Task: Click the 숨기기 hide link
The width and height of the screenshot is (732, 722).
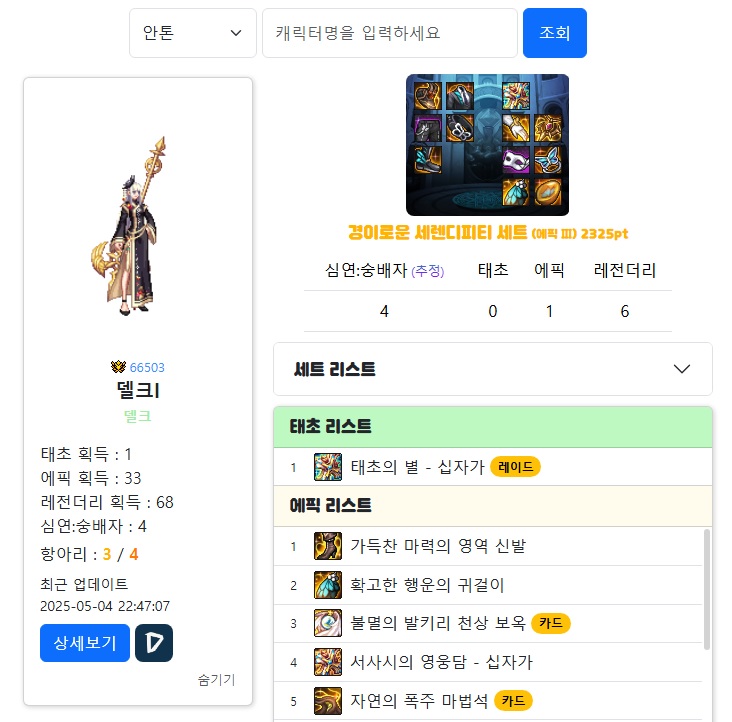Action: (216, 680)
